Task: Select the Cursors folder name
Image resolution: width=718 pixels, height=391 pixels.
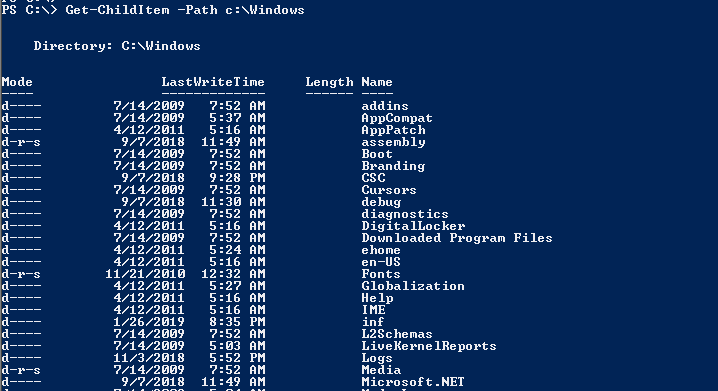Action: (389, 190)
